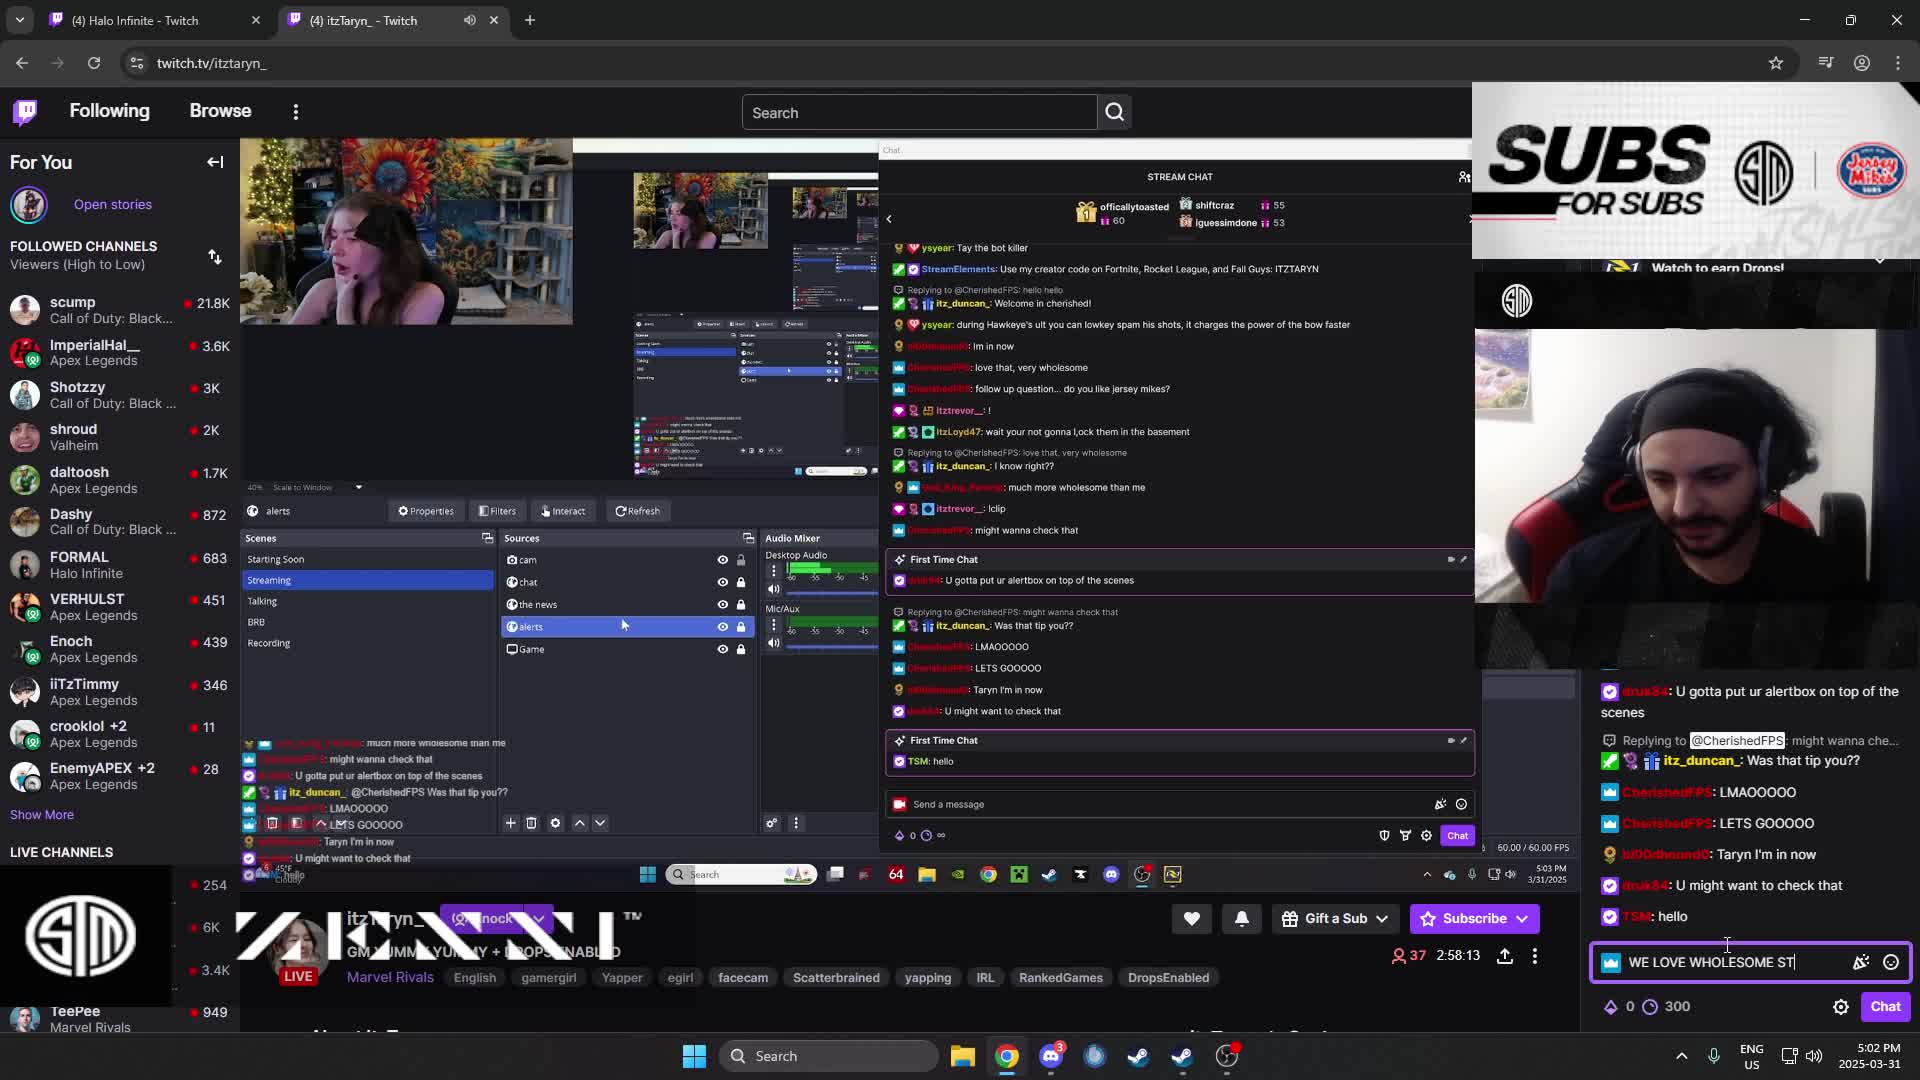This screenshot has height=1080, width=1920.
Task: Go back using the browser back arrow
Action: click(x=22, y=63)
